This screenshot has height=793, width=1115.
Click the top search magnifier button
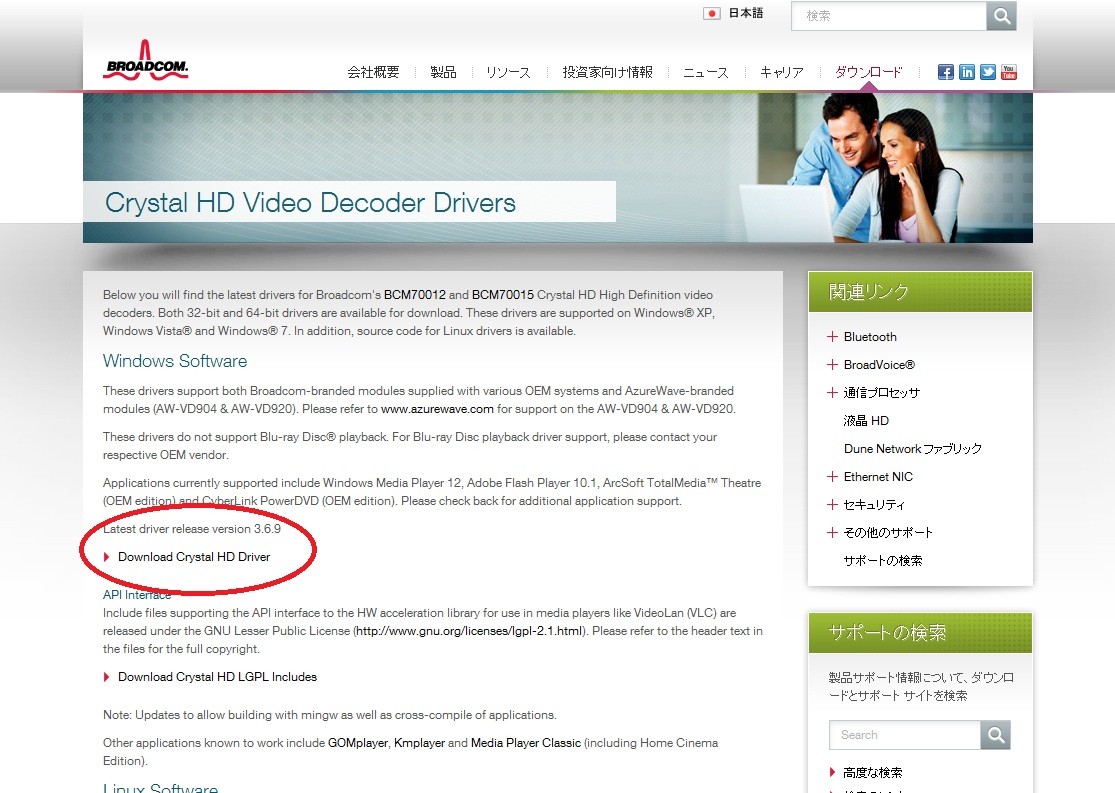tap(1001, 16)
